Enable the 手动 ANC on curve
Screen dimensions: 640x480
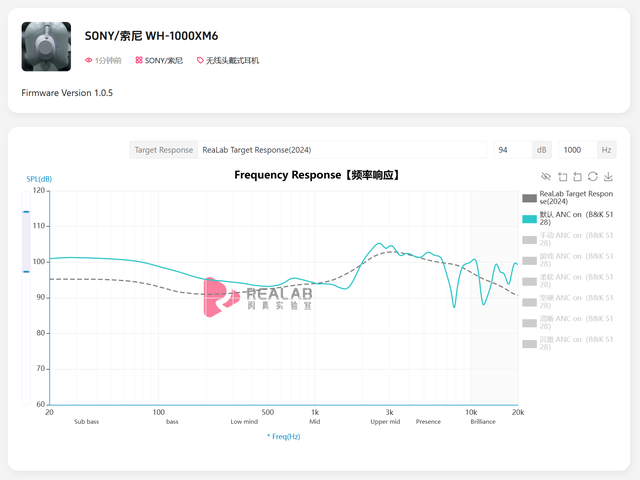coord(529,239)
